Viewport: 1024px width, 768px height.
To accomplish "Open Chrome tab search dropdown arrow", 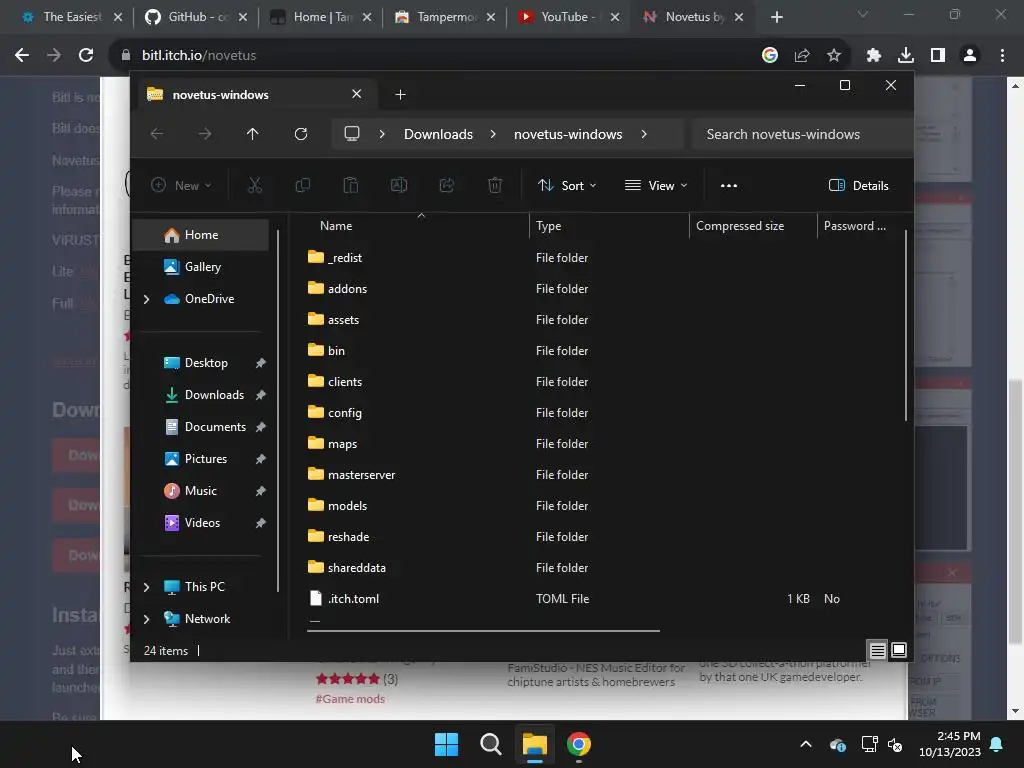I will pyautogui.click(x=863, y=14).
